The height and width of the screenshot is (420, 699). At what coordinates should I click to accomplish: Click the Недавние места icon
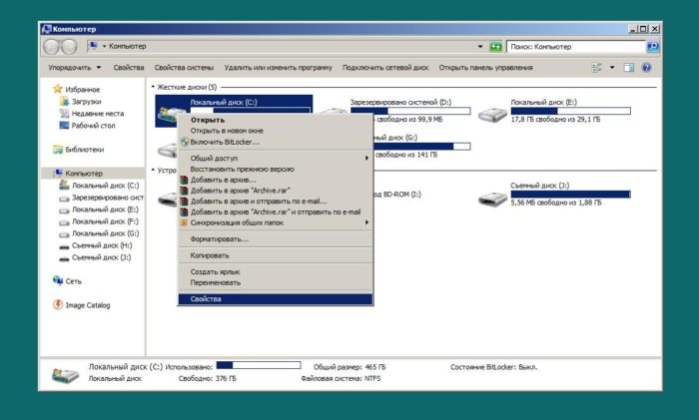(64, 113)
